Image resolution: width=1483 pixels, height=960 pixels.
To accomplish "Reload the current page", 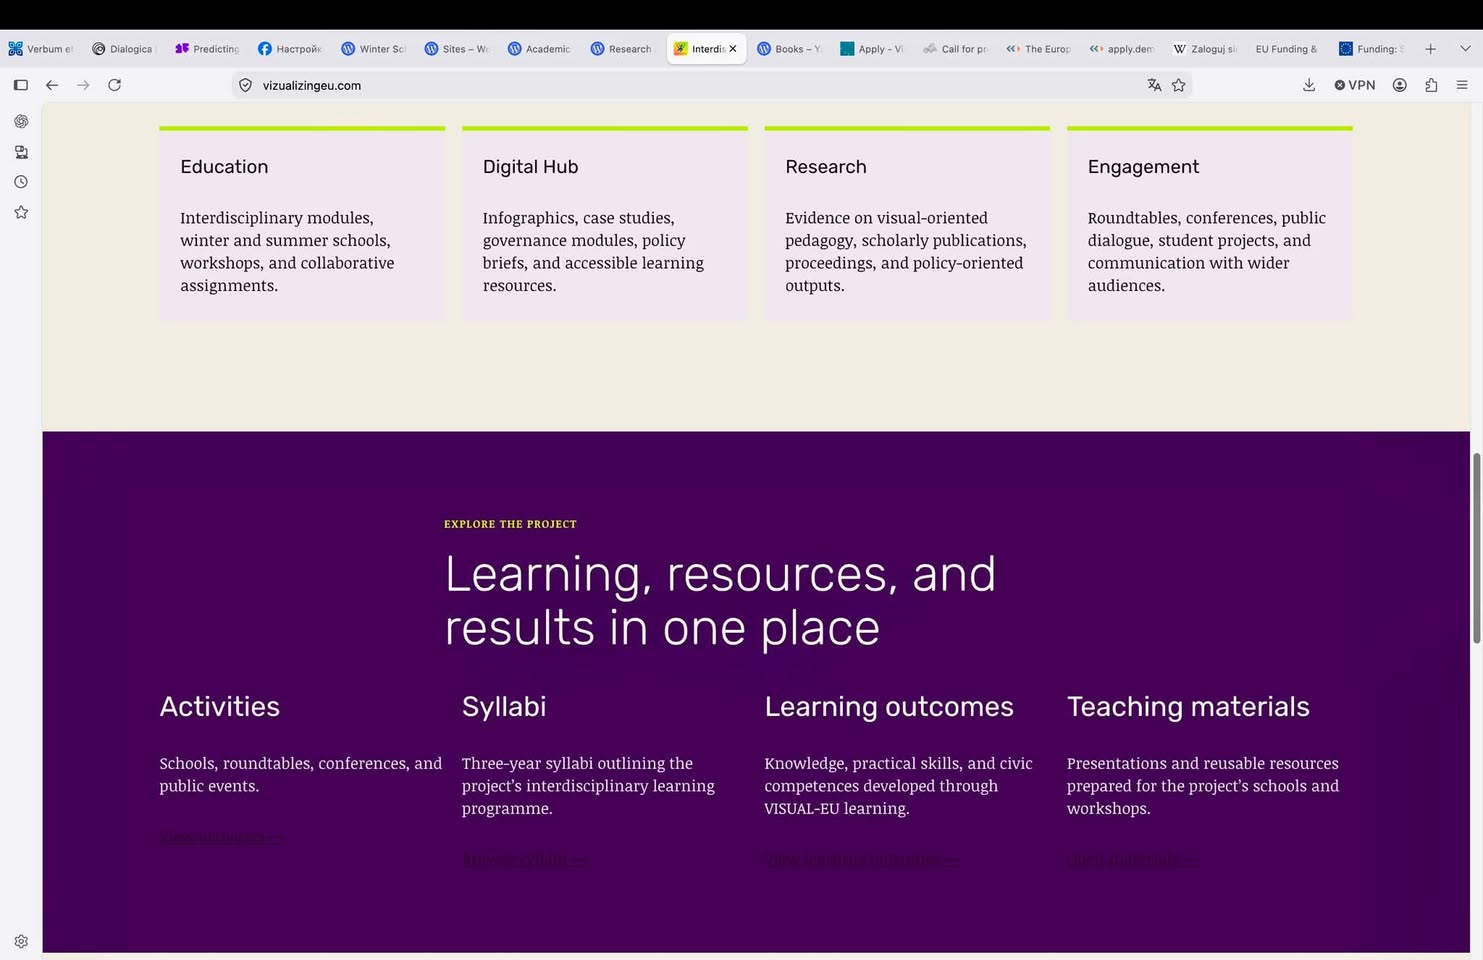I will [x=115, y=85].
